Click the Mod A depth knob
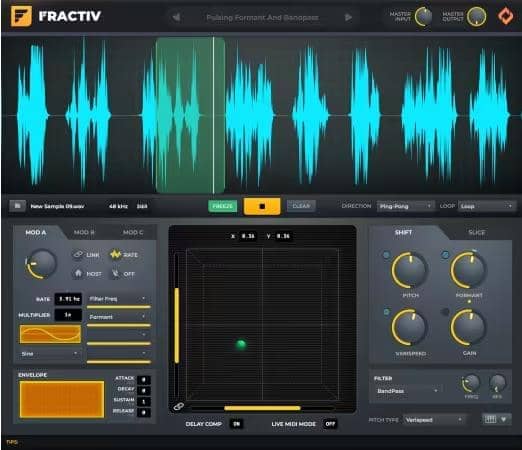 (41, 264)
